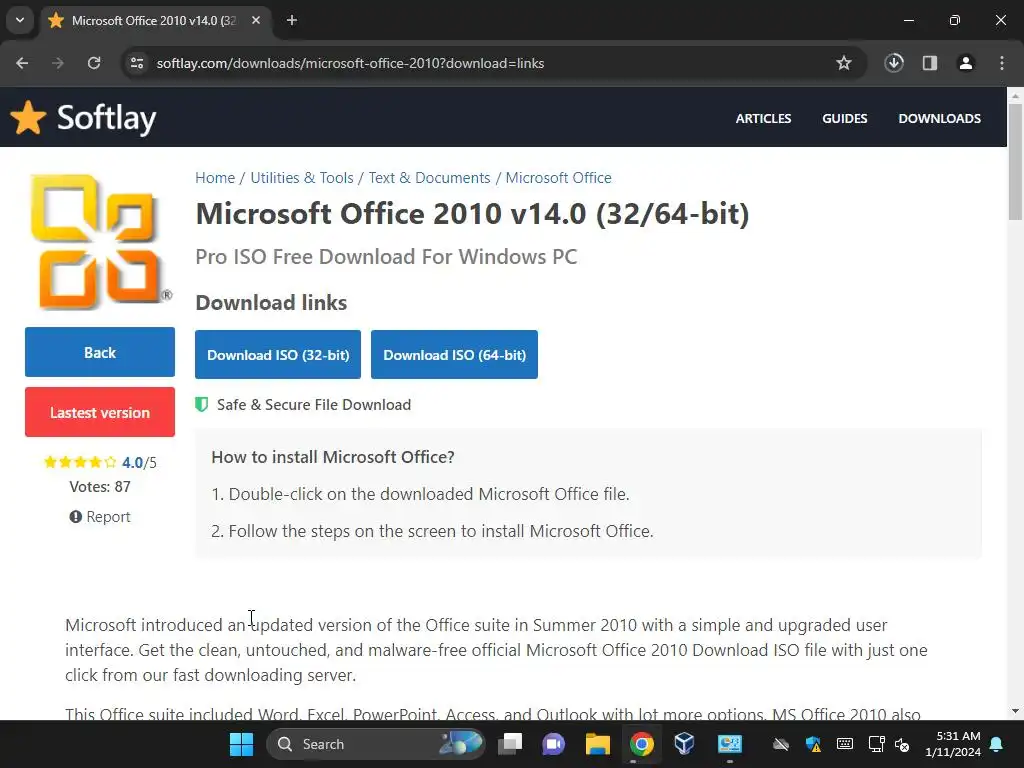This screenshot has height=768, width=1024.
Task: Reload the page with refresh icon
Action: (x=94, y=63)
